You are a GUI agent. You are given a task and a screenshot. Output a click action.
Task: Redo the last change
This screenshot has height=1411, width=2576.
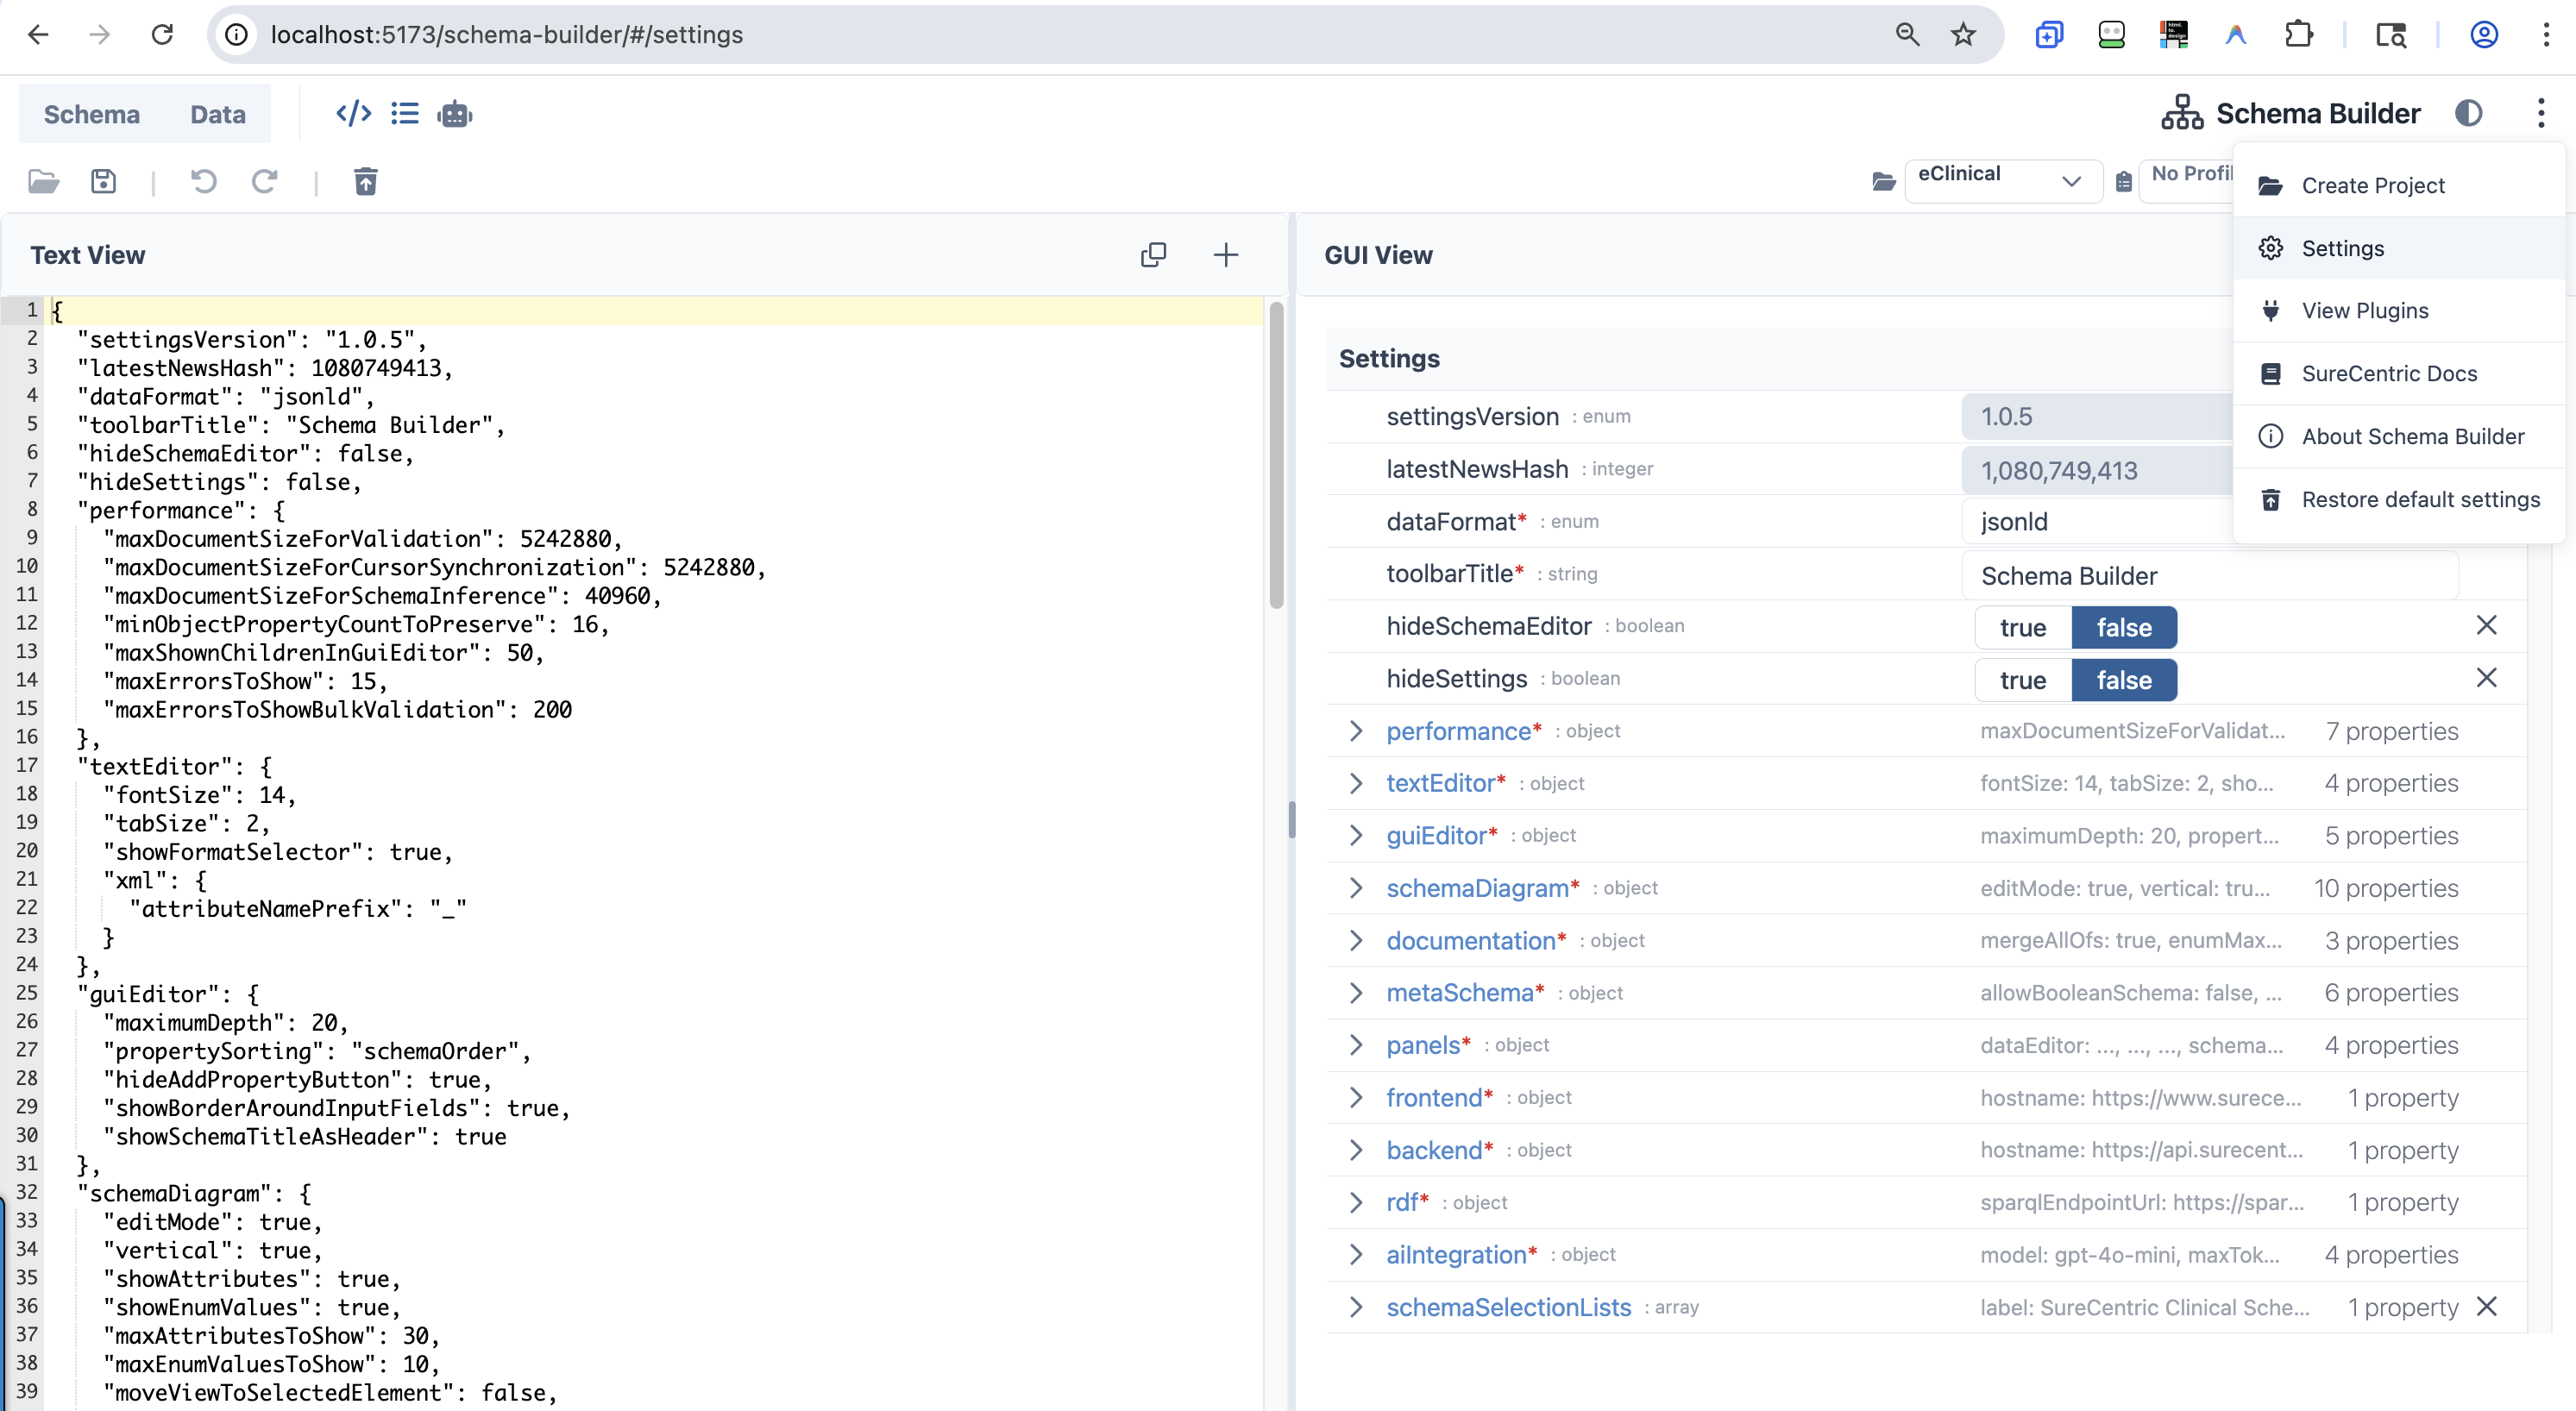264,181
